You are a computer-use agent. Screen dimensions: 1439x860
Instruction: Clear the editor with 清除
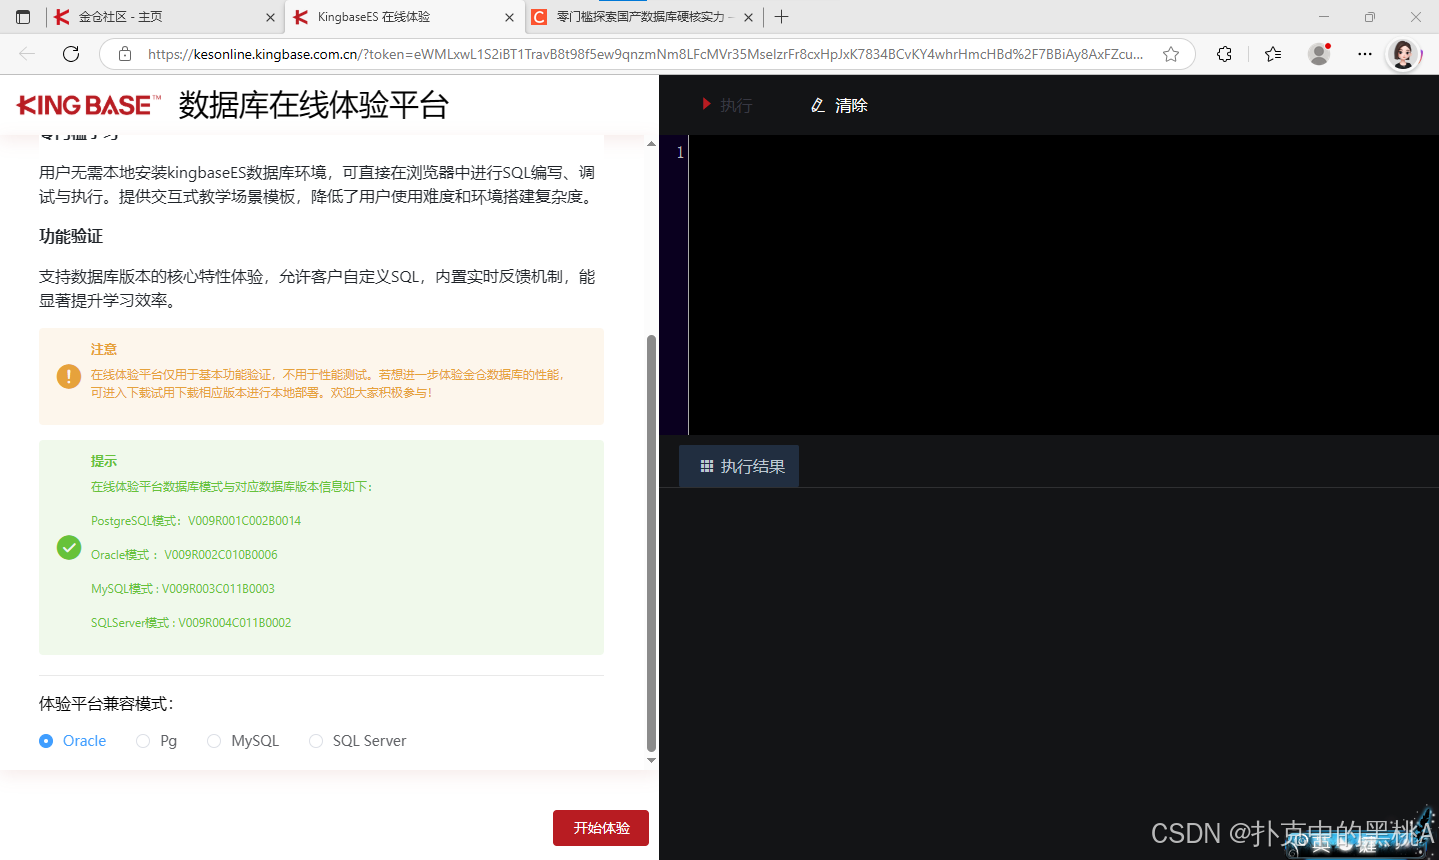(839, 105)
